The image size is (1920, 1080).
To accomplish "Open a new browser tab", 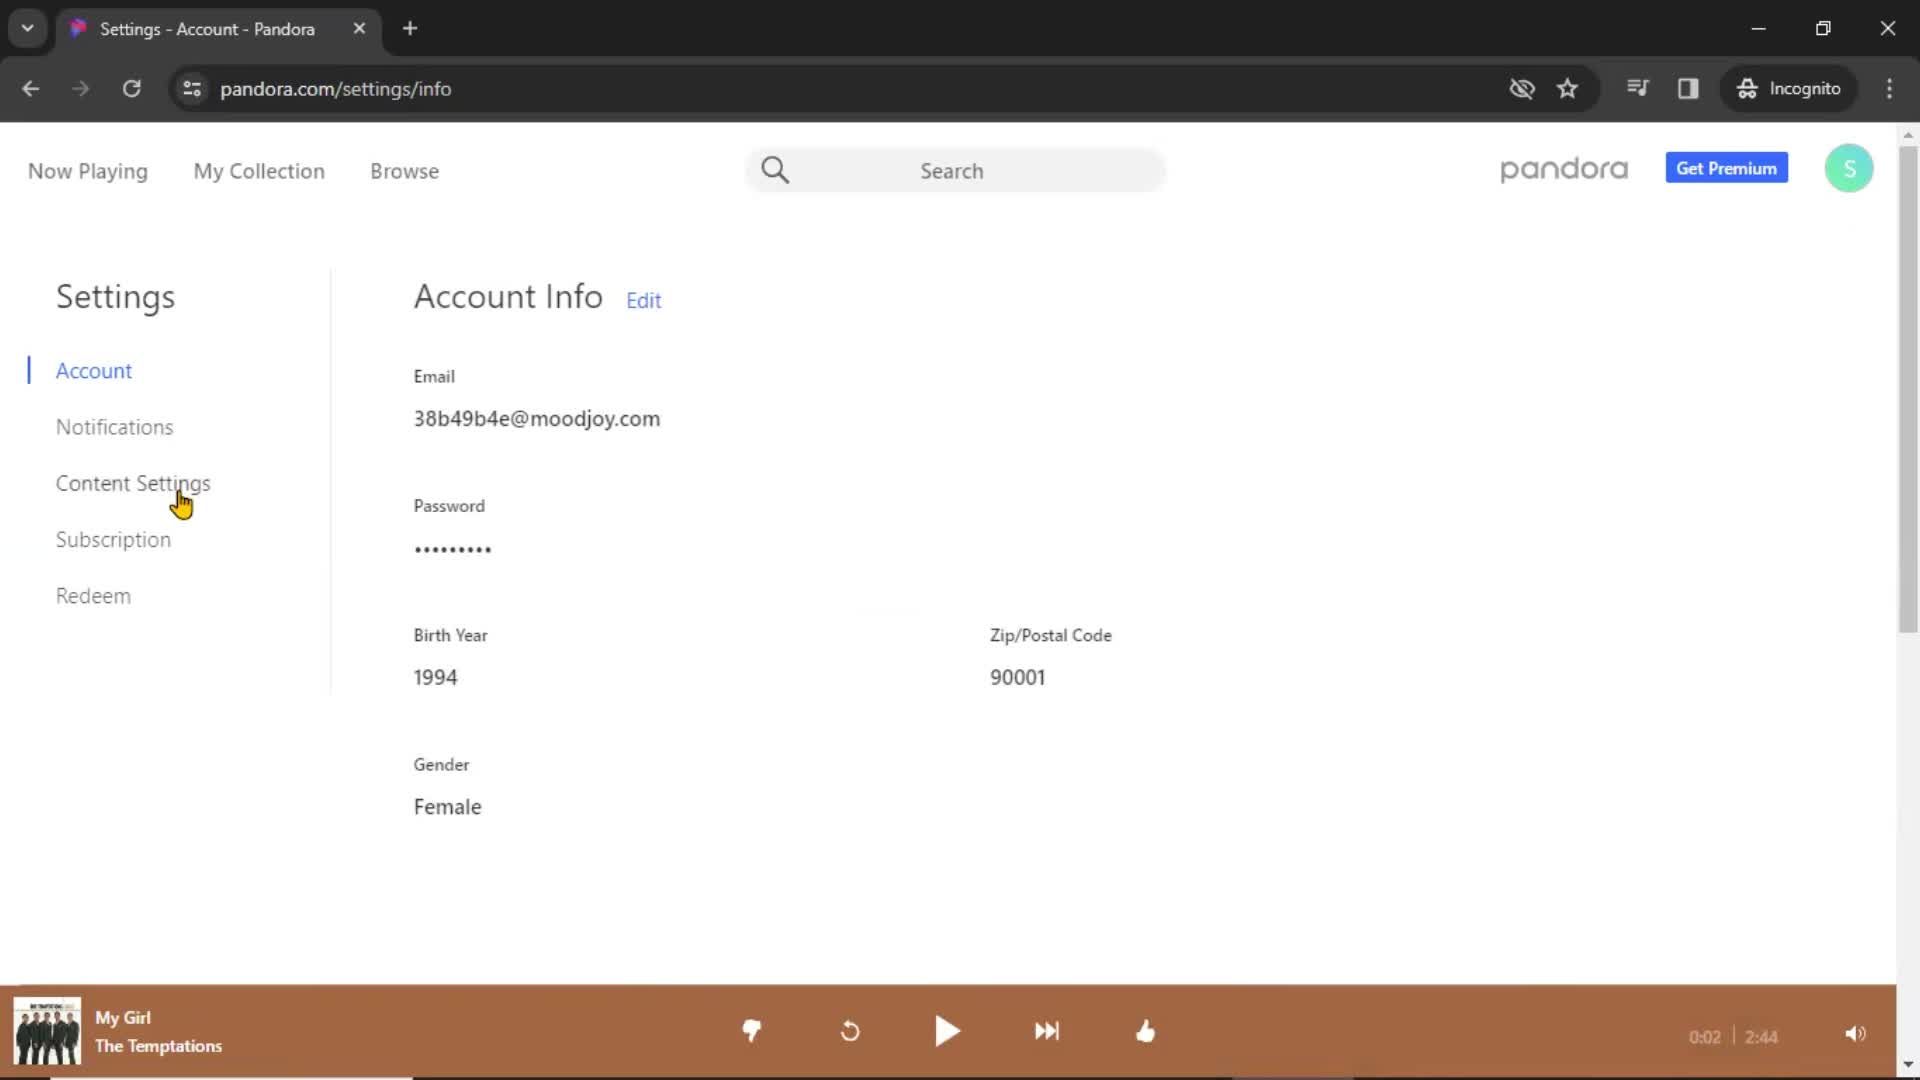I will coord(410,28).
